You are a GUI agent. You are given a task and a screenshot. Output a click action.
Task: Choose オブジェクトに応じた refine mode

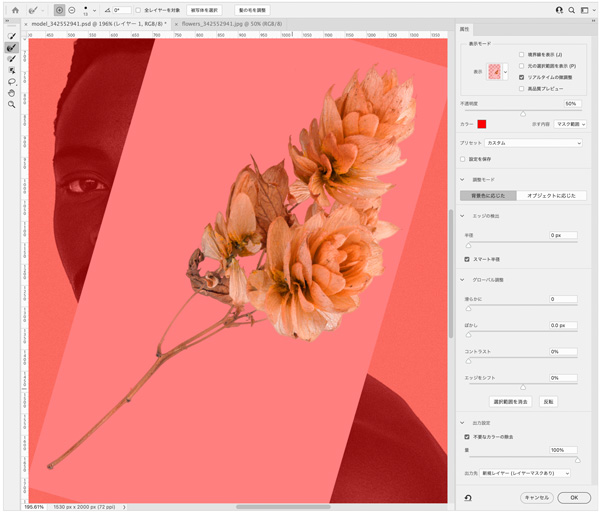pyautogui.click(x=551, y=196)
